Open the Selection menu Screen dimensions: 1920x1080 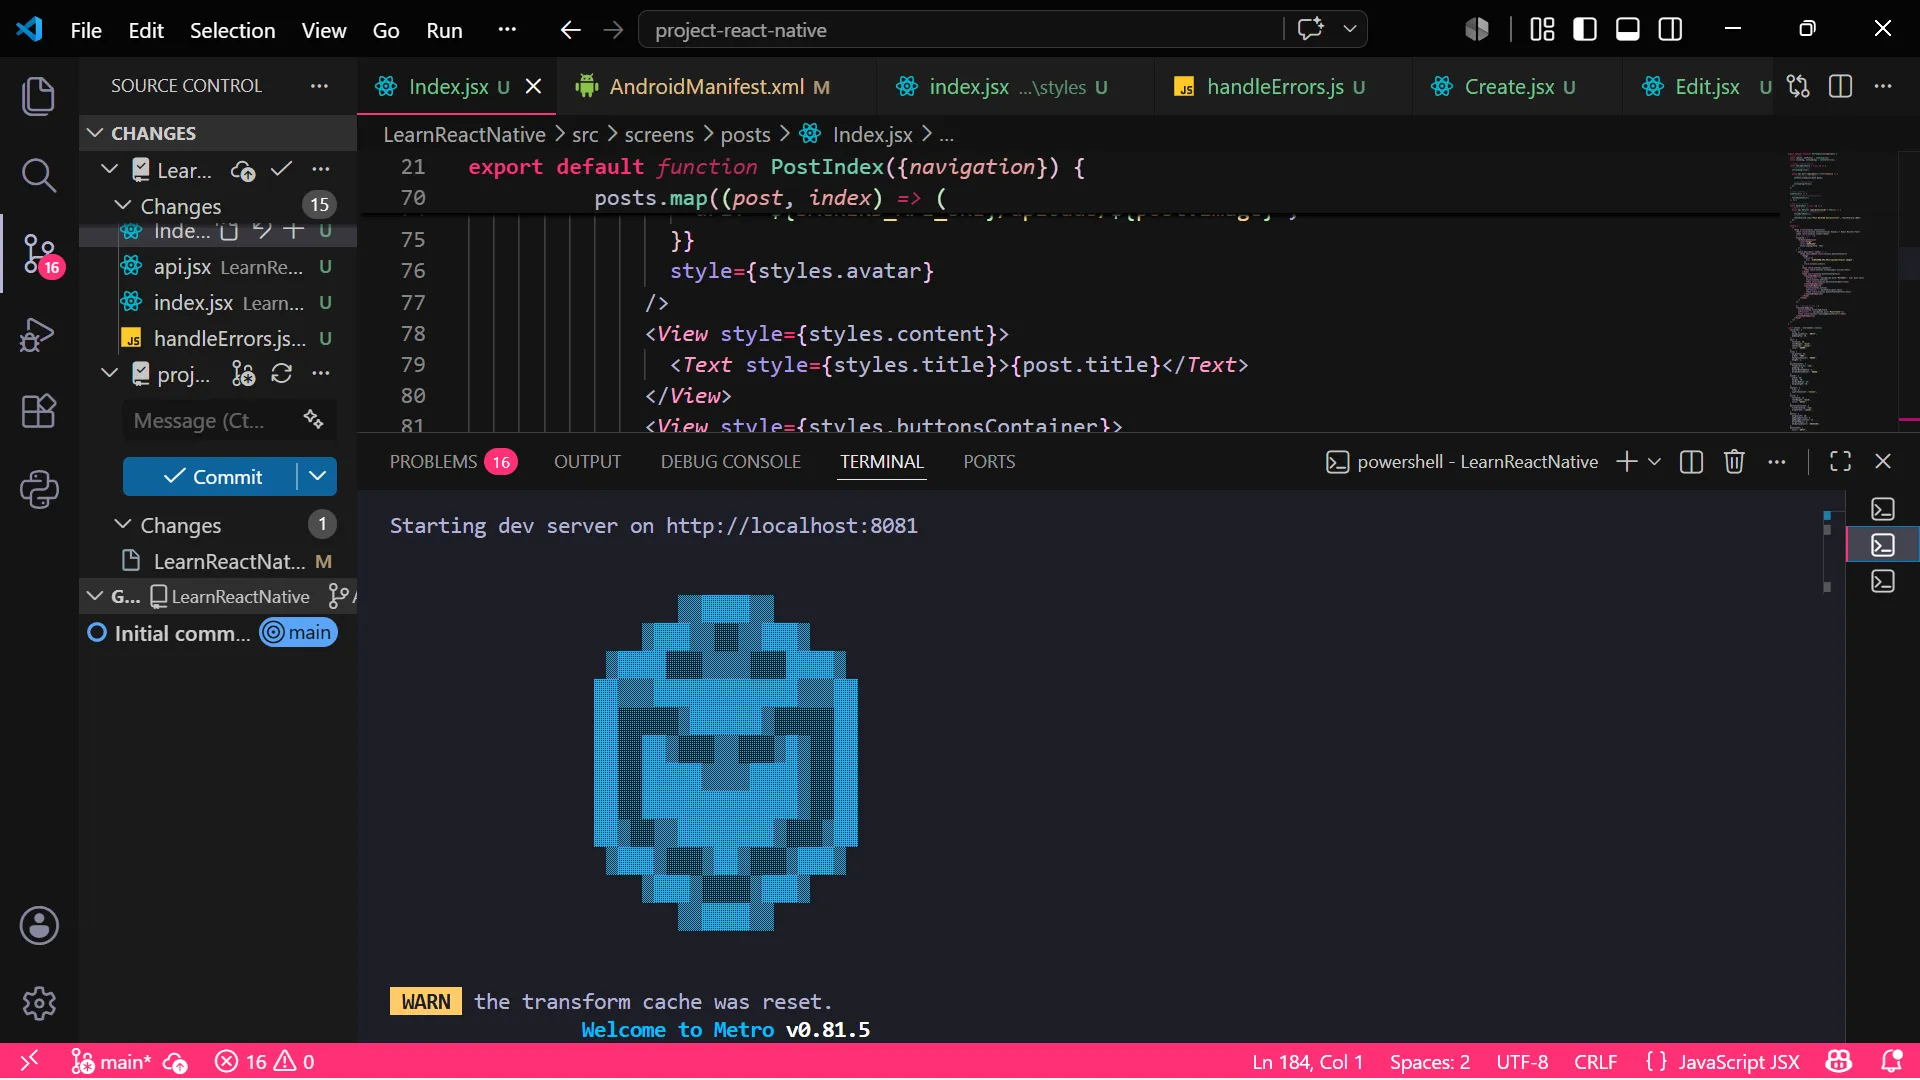pos(232,30)
